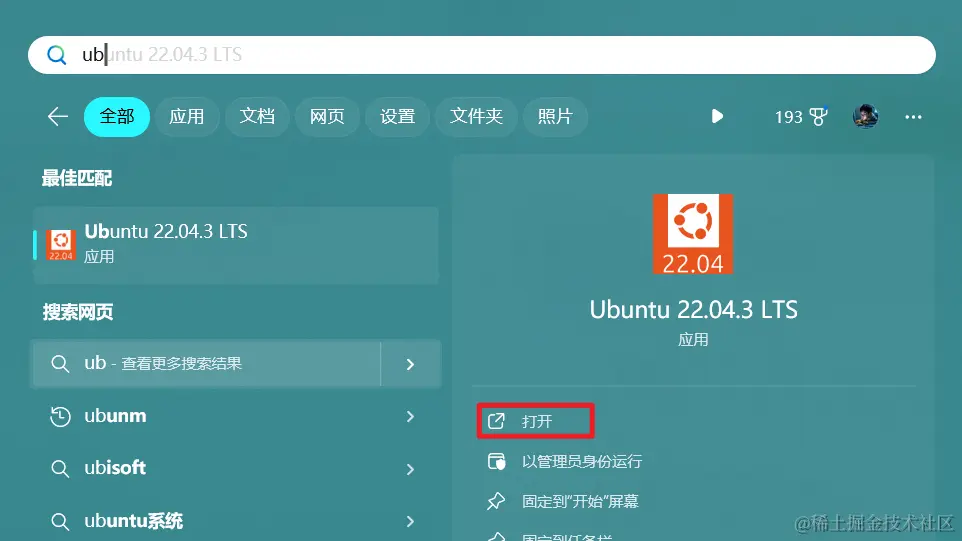
Task: Click the search text field containing 'ub'
Action: tap(482, 55)
